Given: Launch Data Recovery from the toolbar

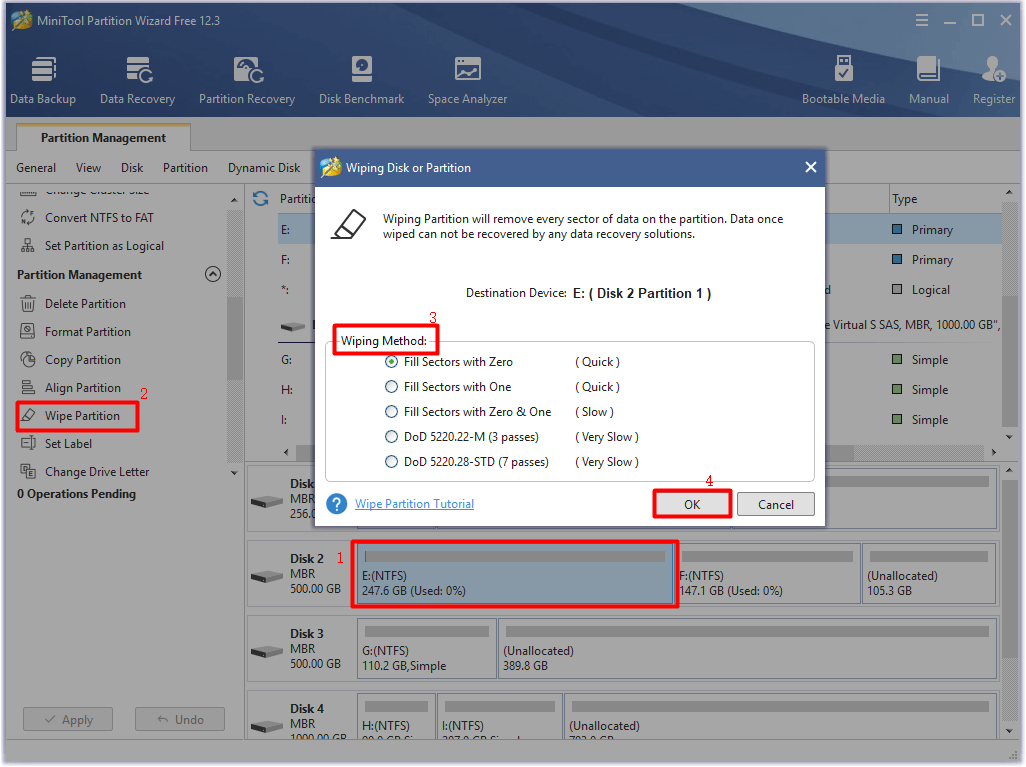Looking at the screenshot, I should pos(137,80).
